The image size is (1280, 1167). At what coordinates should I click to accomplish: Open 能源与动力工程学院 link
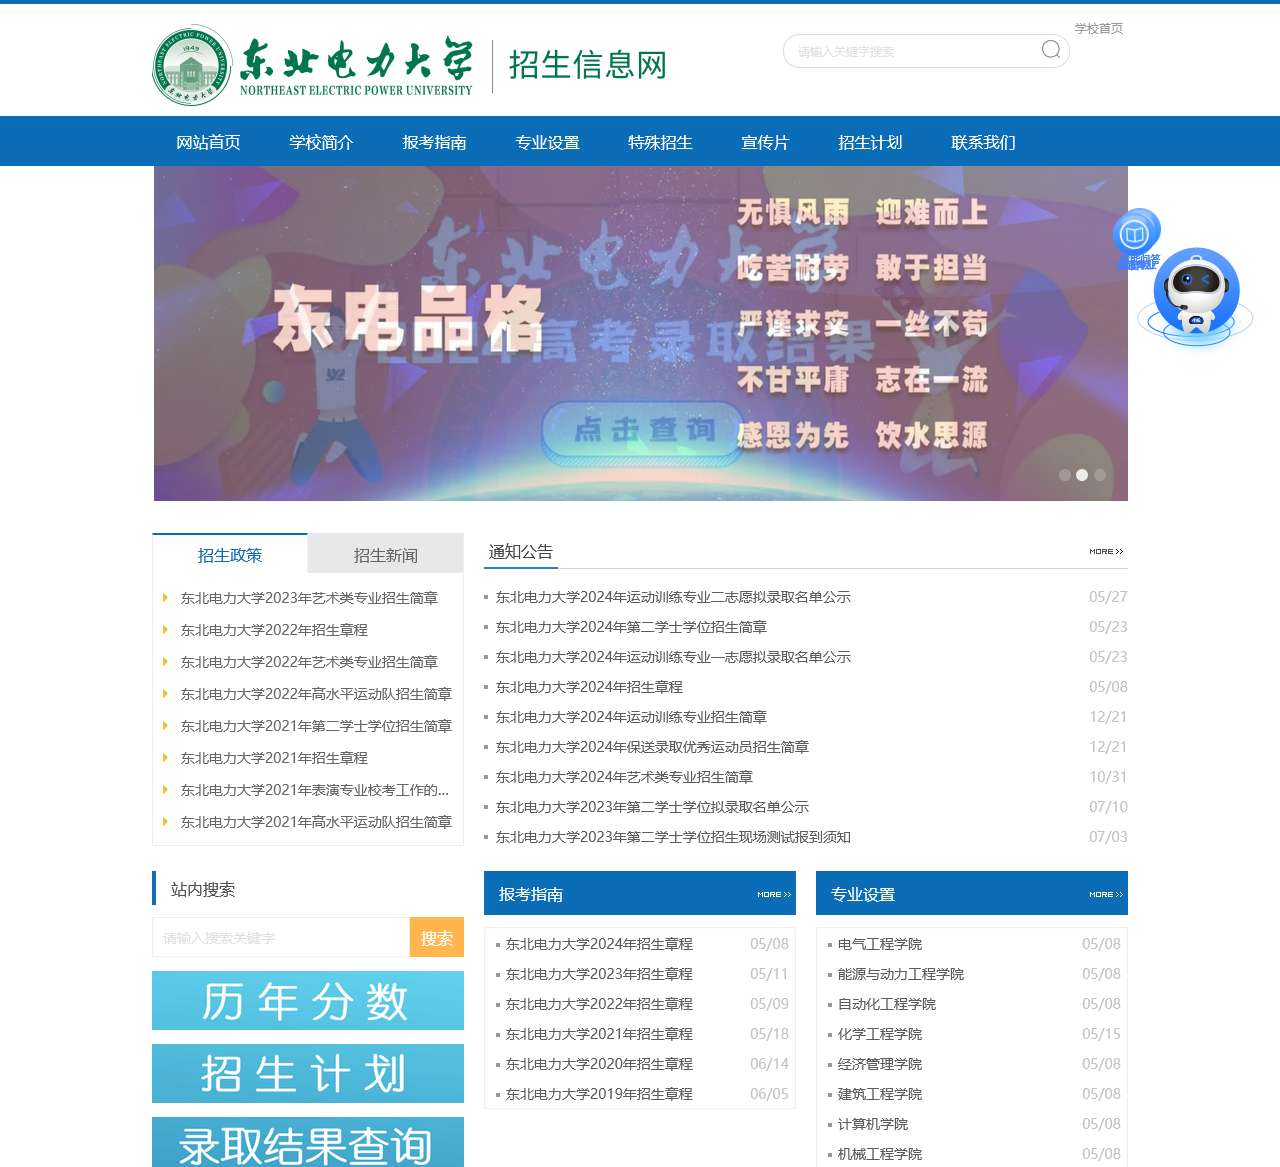901,974
